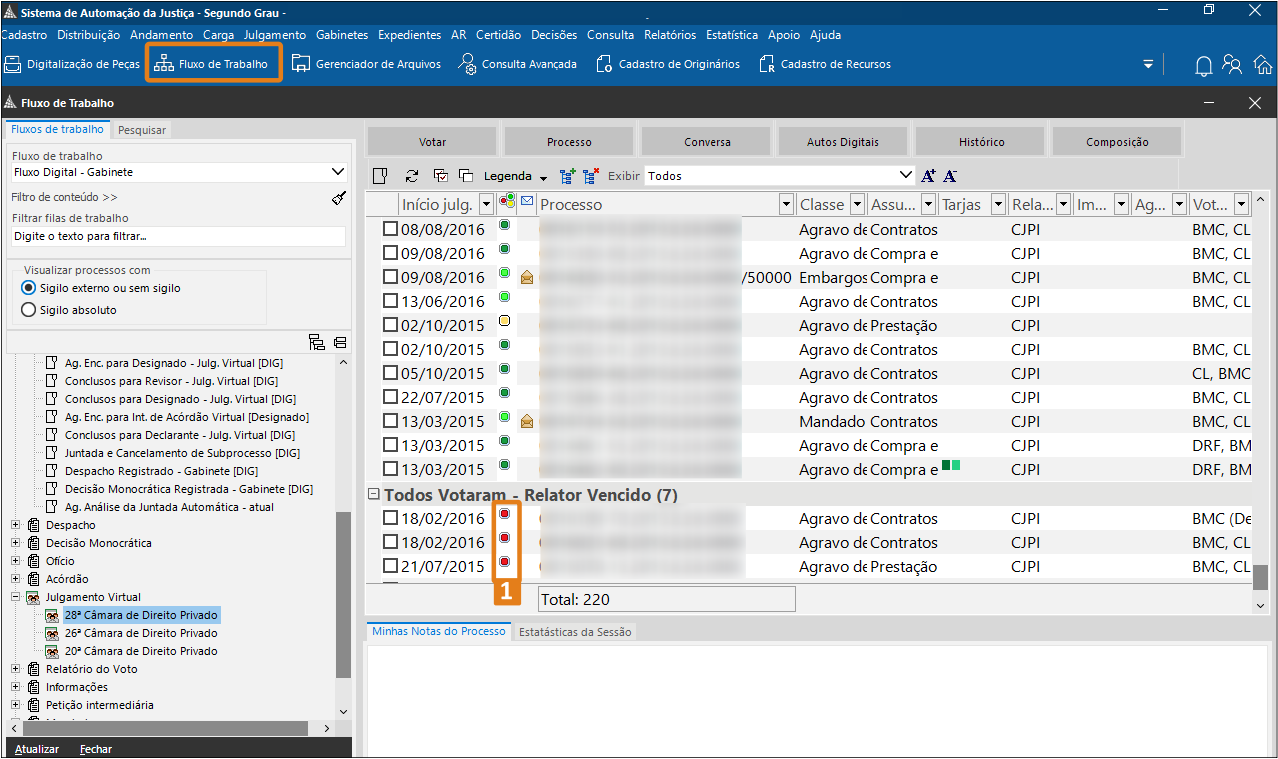
Task: Click the Atualizar button at the bottom
Action: [37, 749]
